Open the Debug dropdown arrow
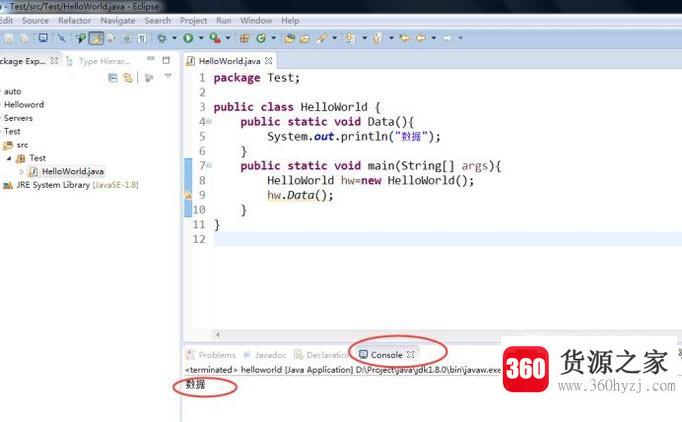The width and height of the screenshot is (682, 422). point(174,38)
